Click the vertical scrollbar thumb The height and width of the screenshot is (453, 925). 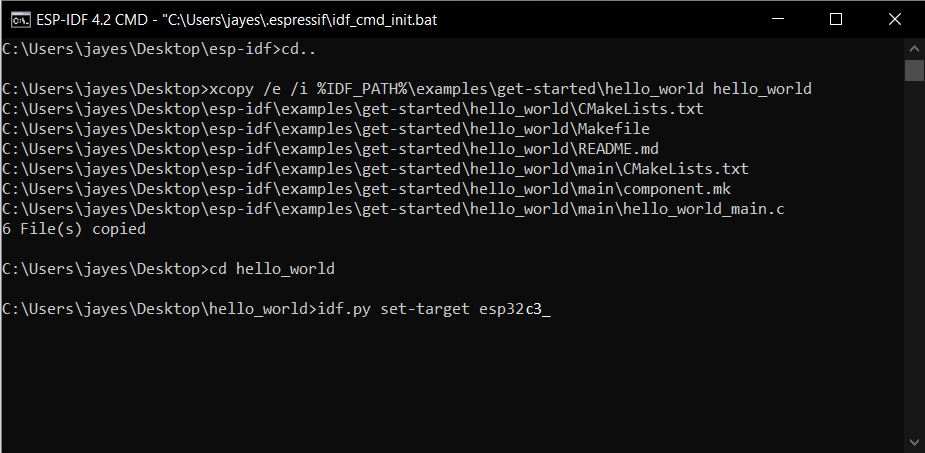pos(914,70)
